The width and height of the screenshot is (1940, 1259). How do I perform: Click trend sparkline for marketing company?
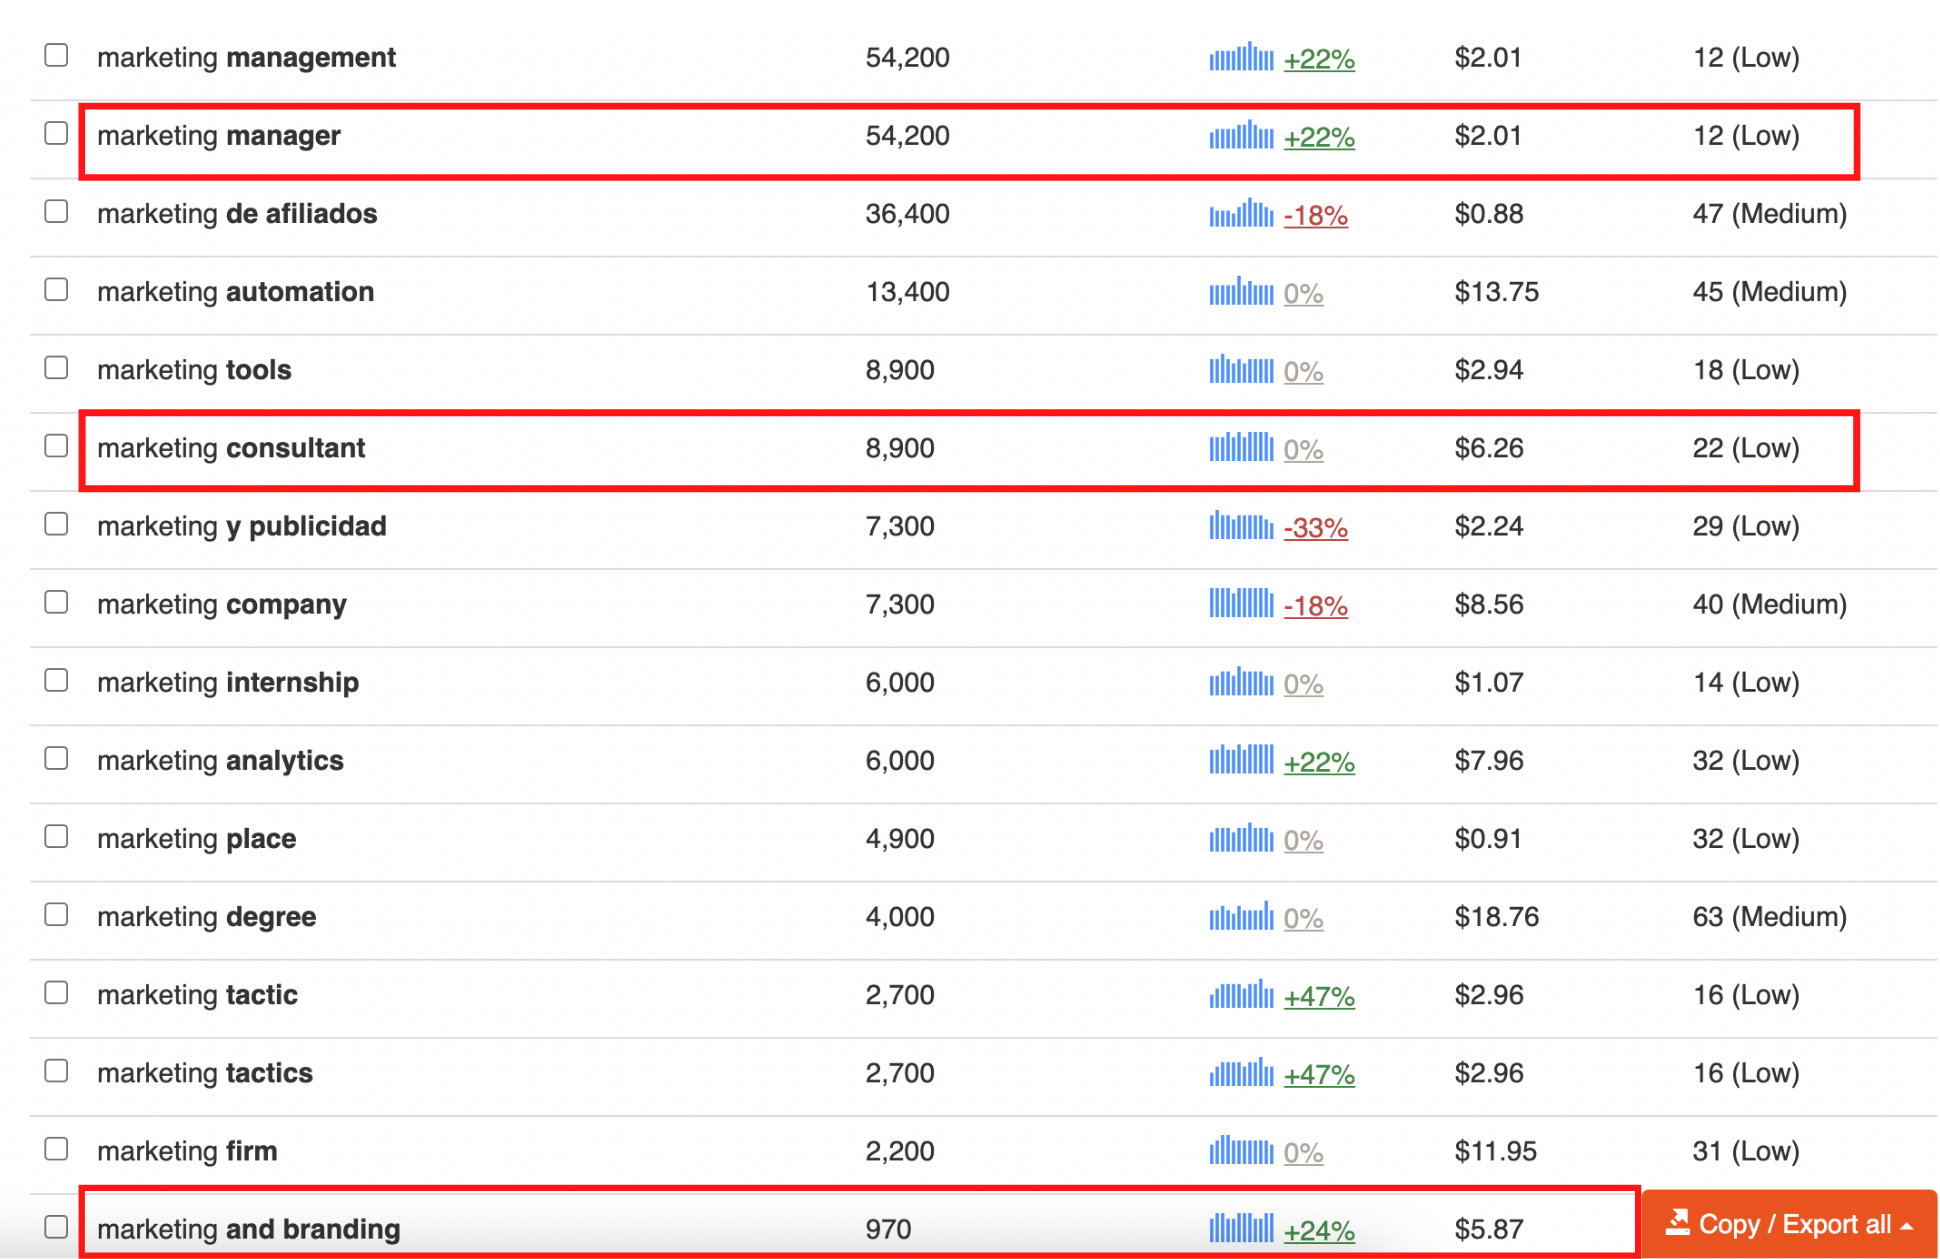click(1241, 604)
